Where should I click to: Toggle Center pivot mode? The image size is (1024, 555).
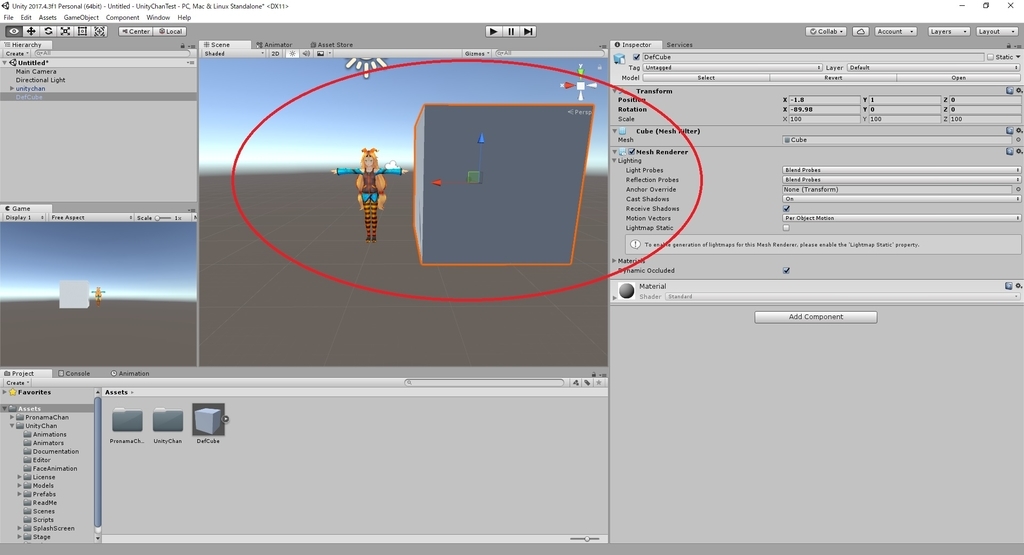pos(135,31)
